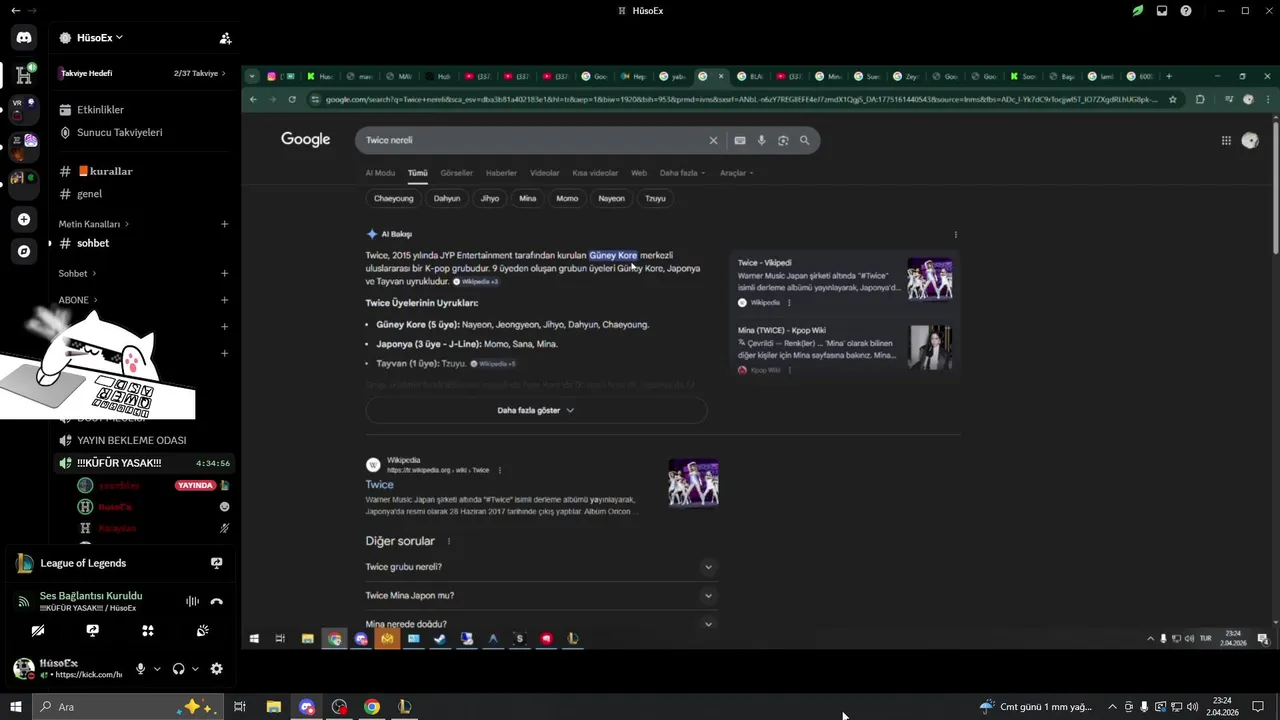Select the Momo filter chip
This screenshot has width=1280, height=720.
567,198
